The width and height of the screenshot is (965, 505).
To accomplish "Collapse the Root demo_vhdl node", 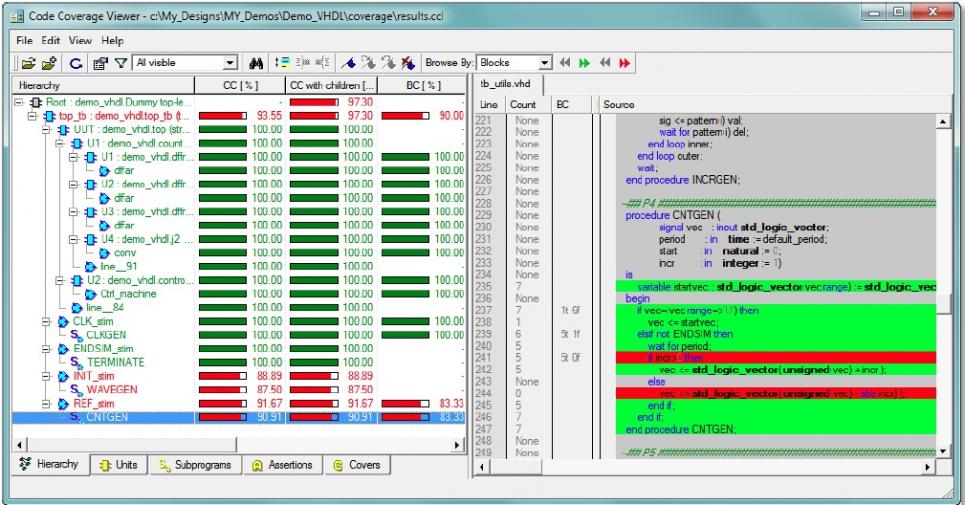I will click(19, 102).
